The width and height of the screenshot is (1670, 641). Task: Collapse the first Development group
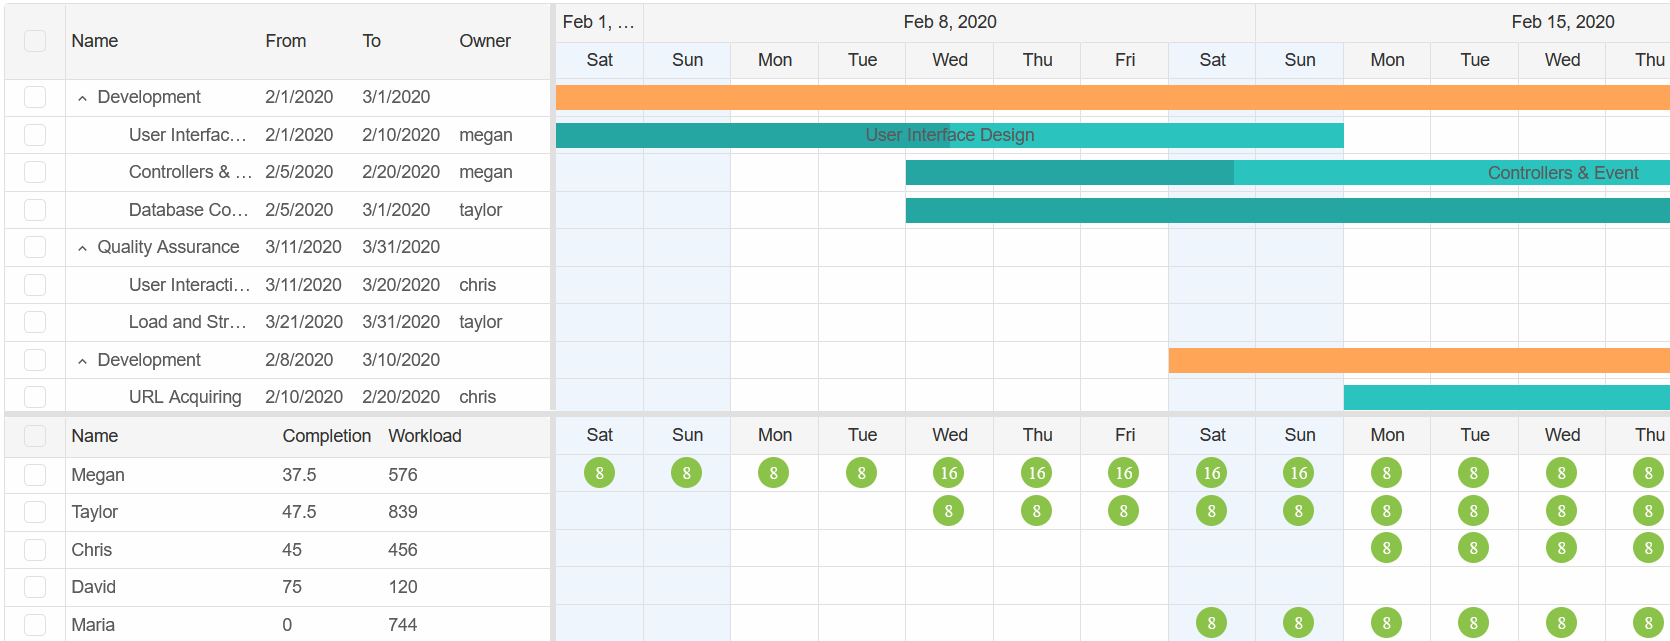pyautogui.click(x=82, y=98)
